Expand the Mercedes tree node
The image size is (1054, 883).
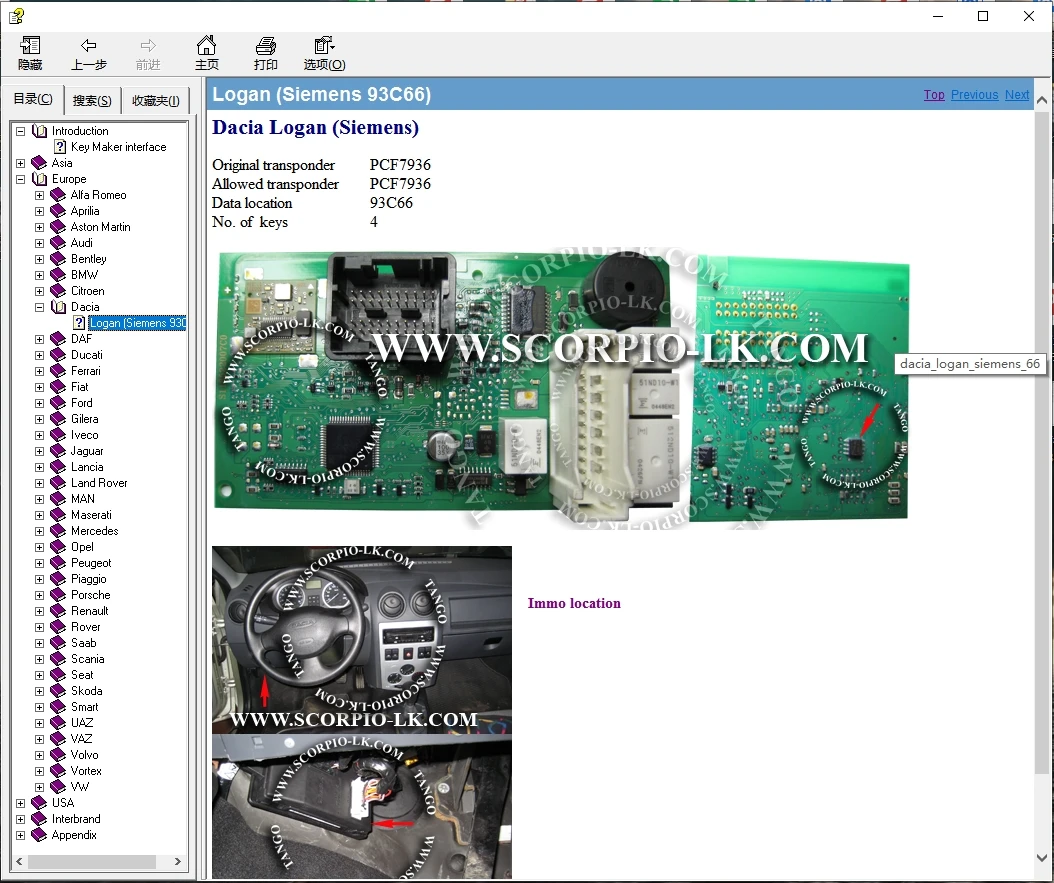pos(40,531)
